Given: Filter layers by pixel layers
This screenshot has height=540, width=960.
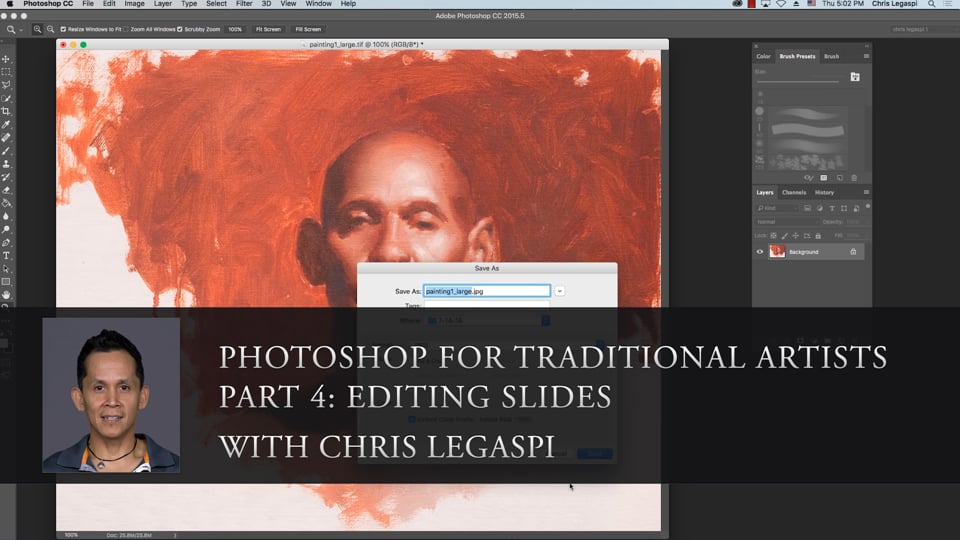Looking at the screenshot, I should click(808, 209).
